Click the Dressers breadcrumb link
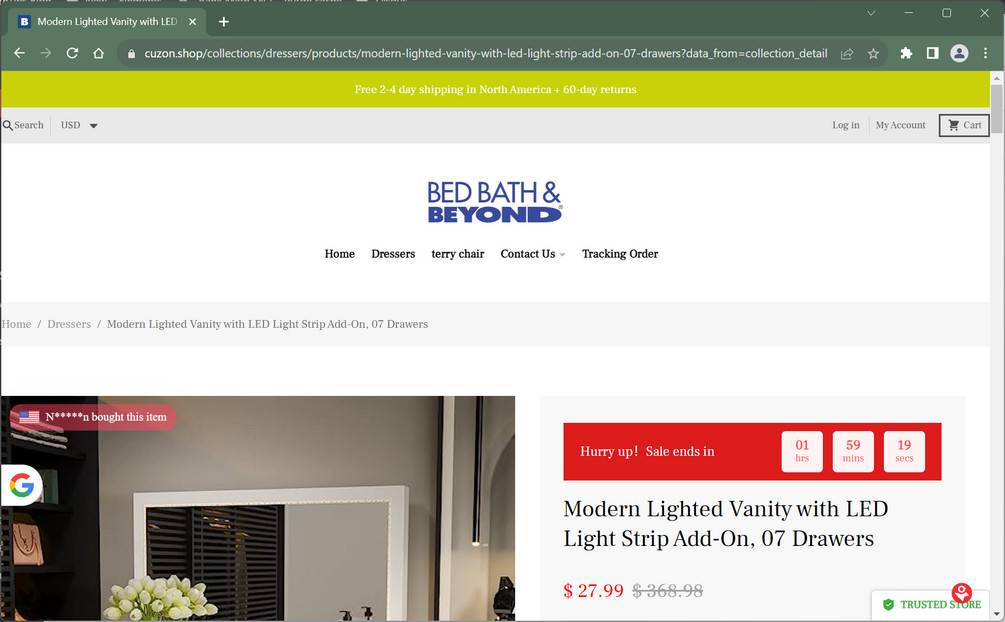Viewport: 1005px width, 622px height. point(69,324)
